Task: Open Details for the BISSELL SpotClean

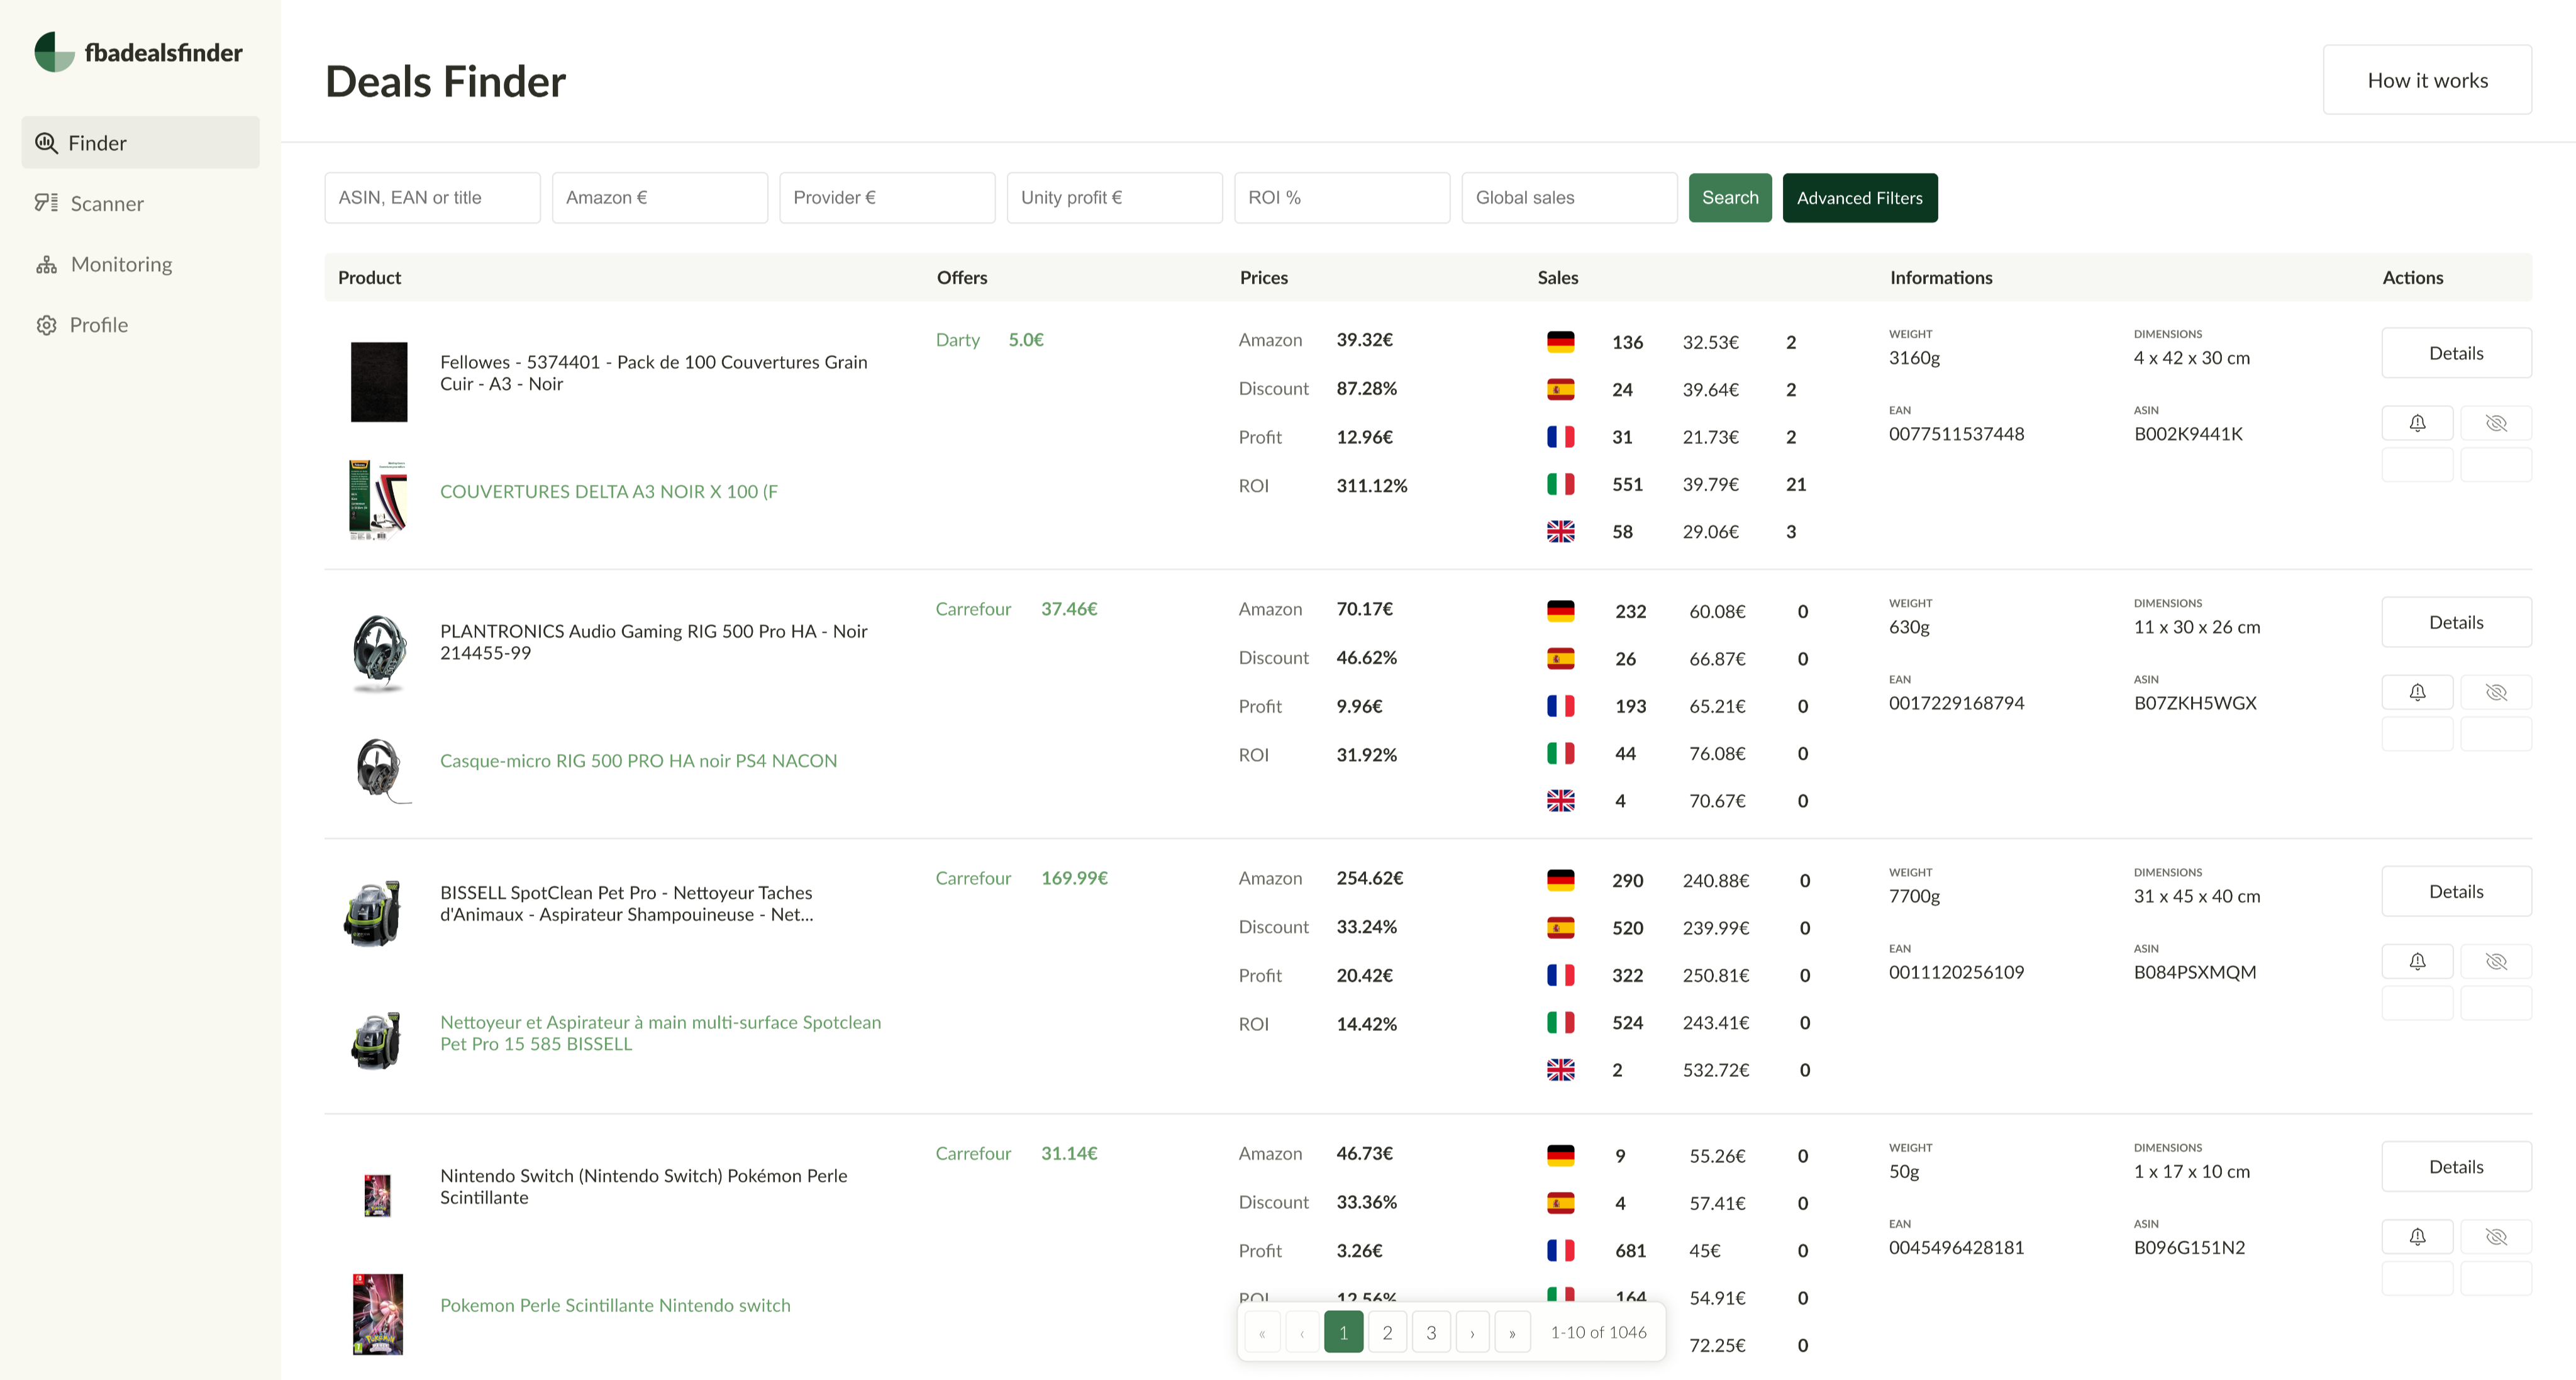Action: [x=2456, y=891]
